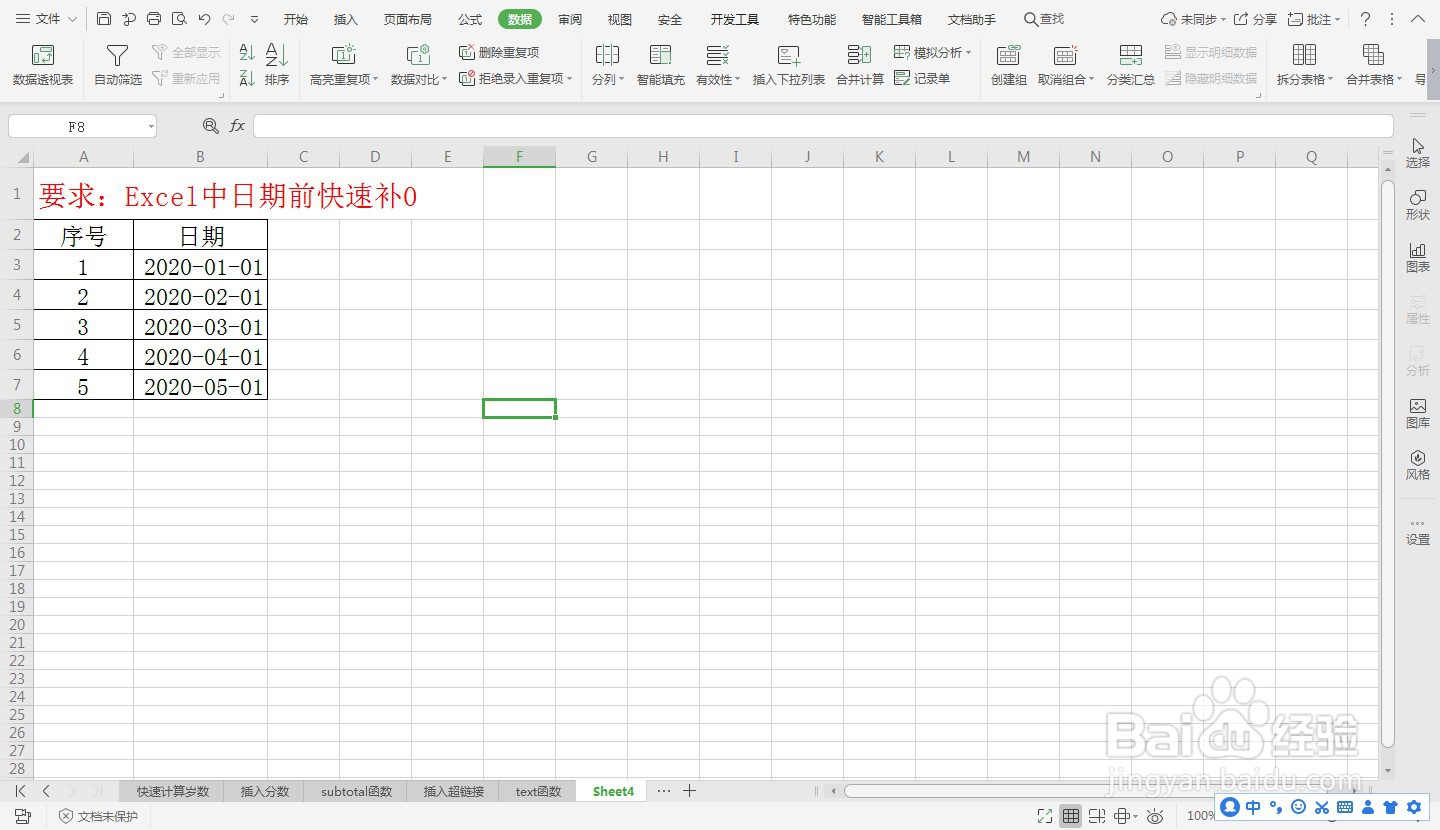The image size is (1440, 830).
Task: Click the Save icon in quick access toolbar
Action: tap(104, 19)
